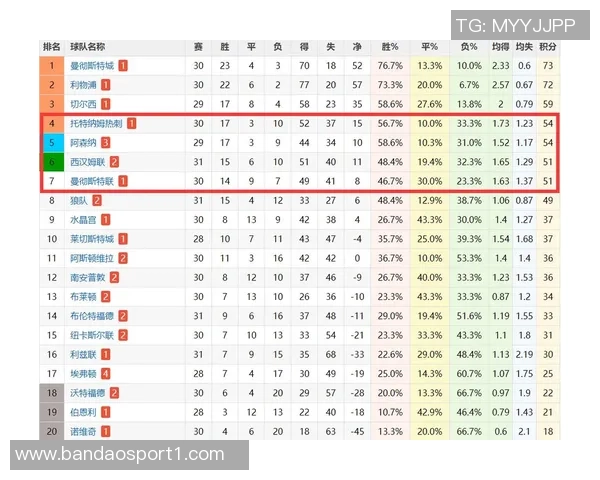Click the www.bandaosport1.com watermark
Image resolution: width=600 pixels, height=480 pixels.
[x=121, y=455]
